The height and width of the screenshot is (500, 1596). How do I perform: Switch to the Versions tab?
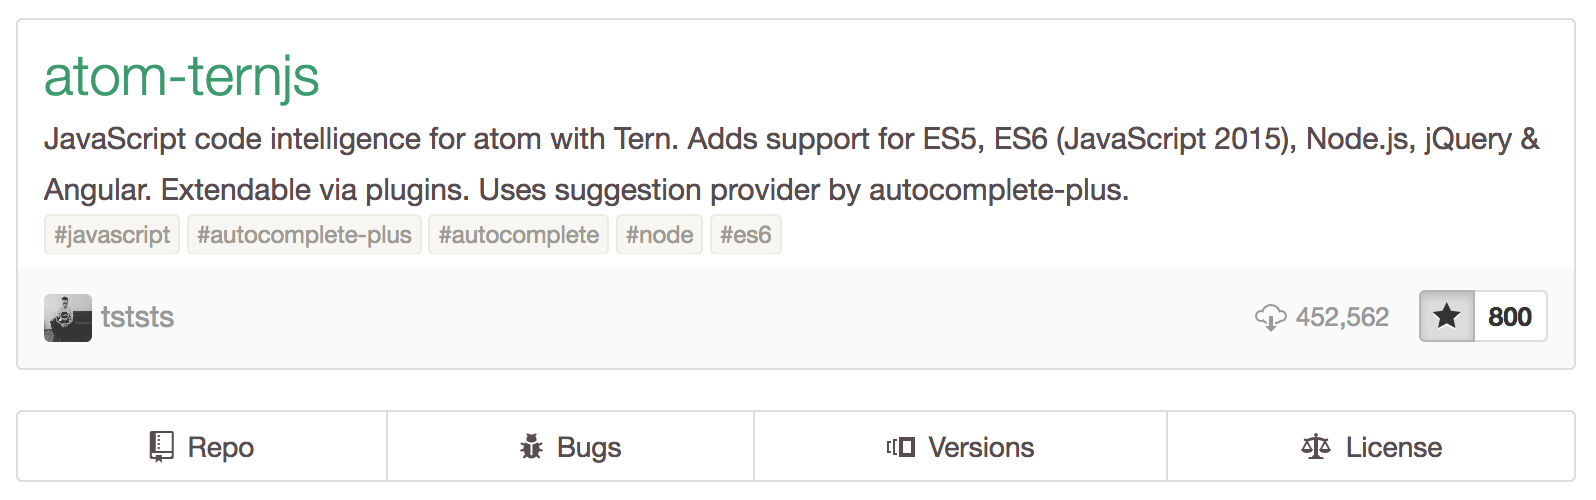[981, 447]
